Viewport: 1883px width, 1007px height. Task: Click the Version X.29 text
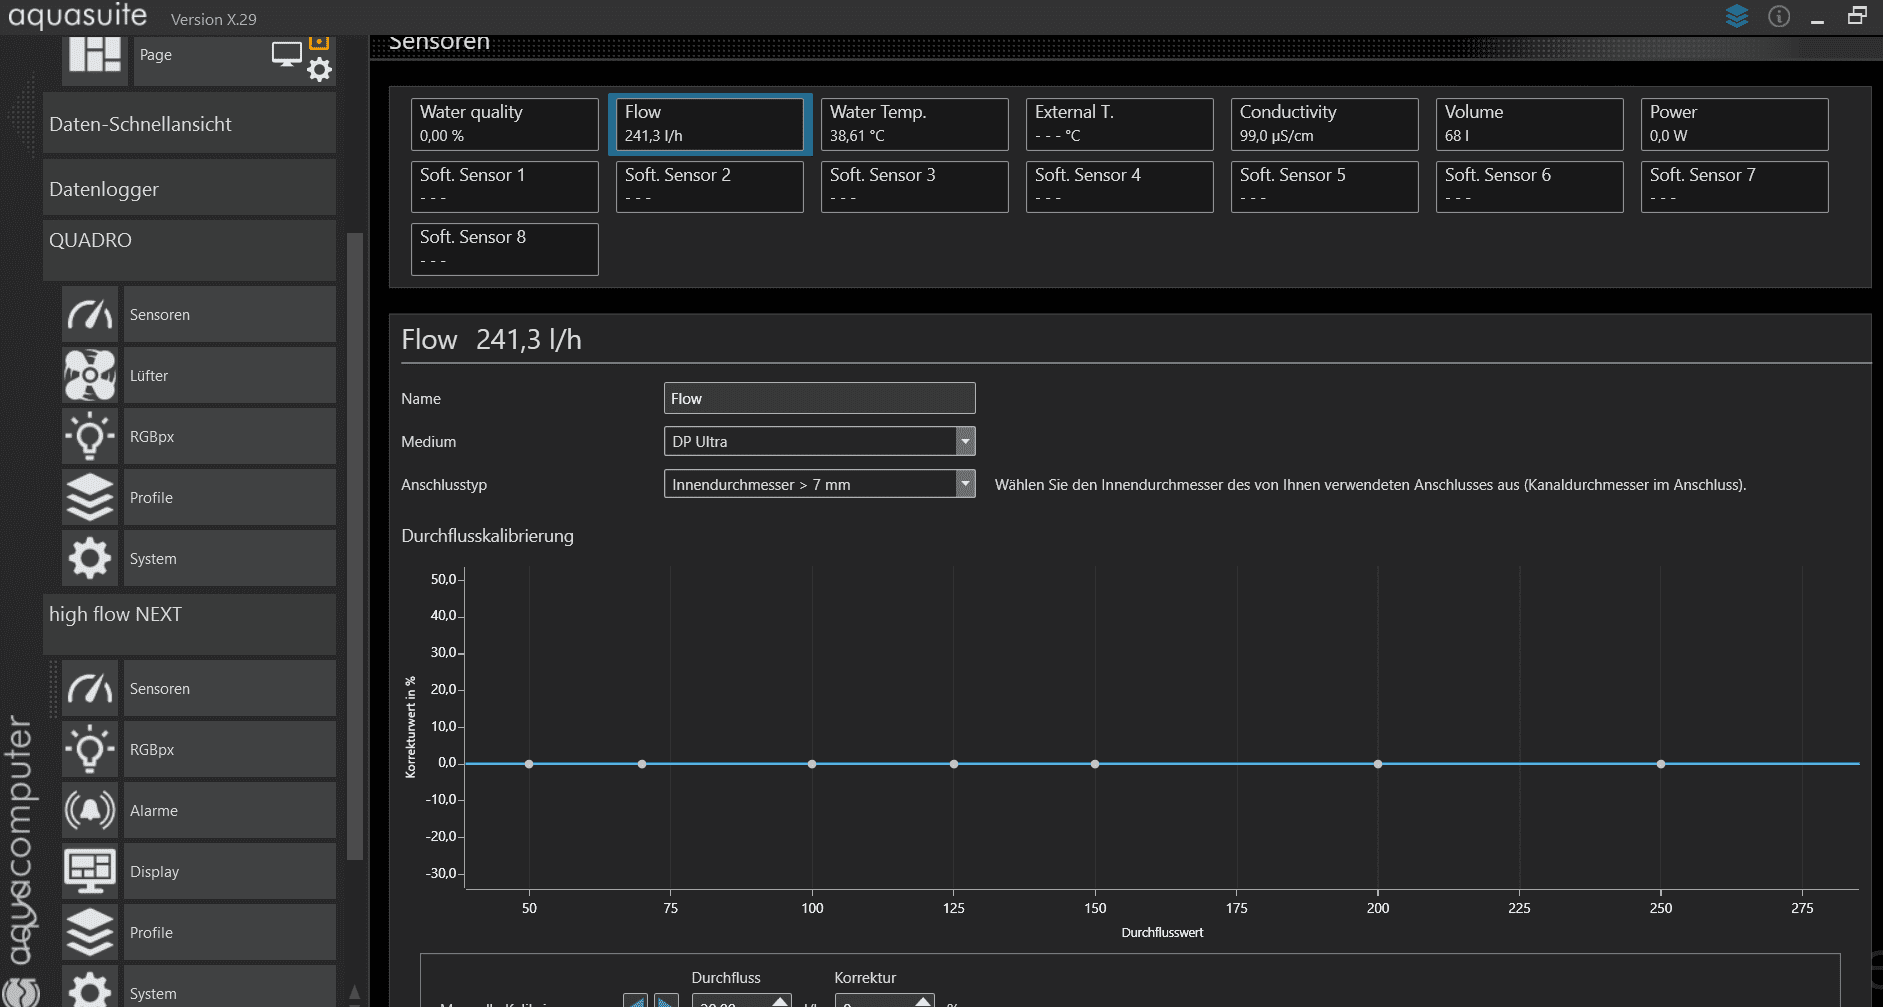214,19
